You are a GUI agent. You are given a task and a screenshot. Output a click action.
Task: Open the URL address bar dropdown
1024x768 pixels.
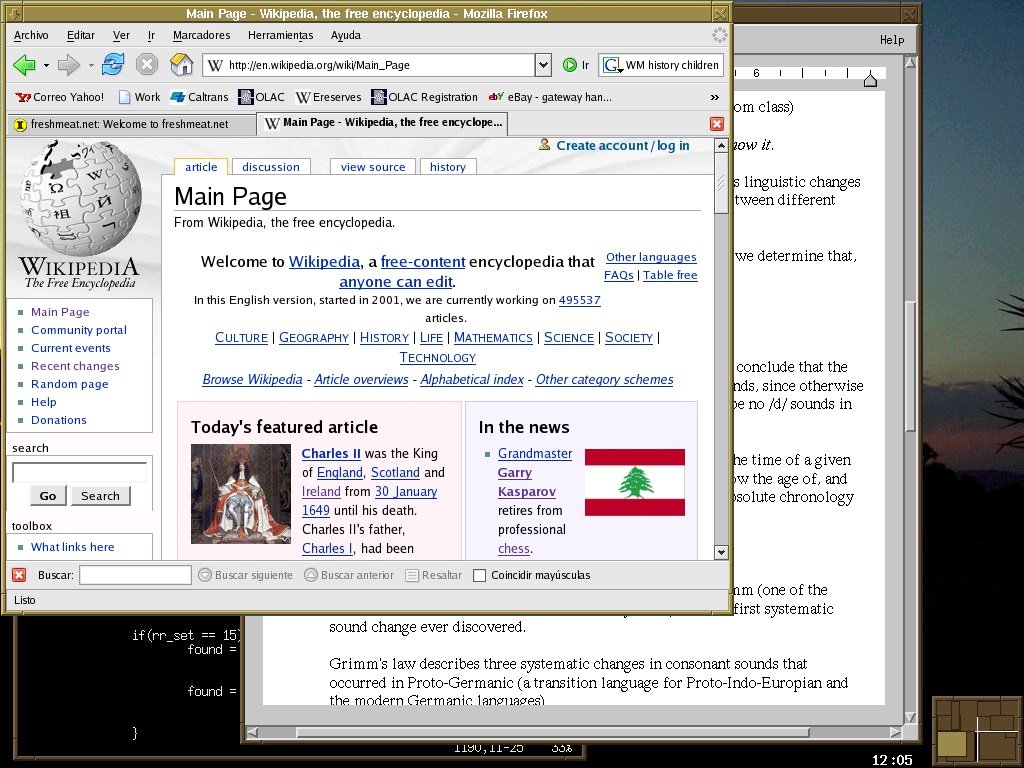543,65
